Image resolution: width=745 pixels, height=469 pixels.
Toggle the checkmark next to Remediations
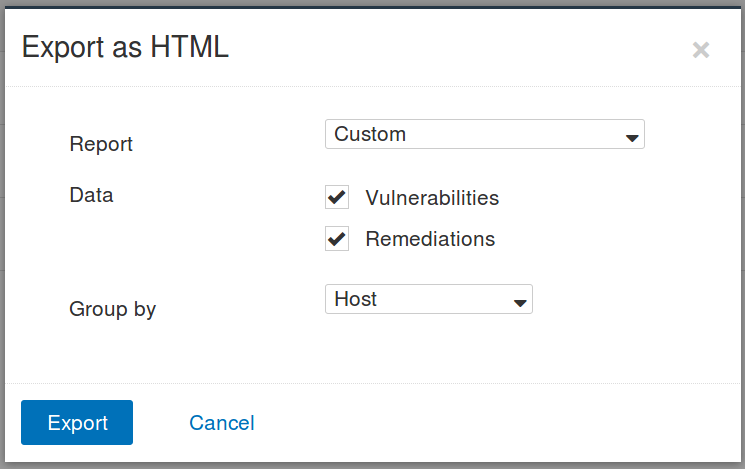pyautogui.click(x=337, y=239)
